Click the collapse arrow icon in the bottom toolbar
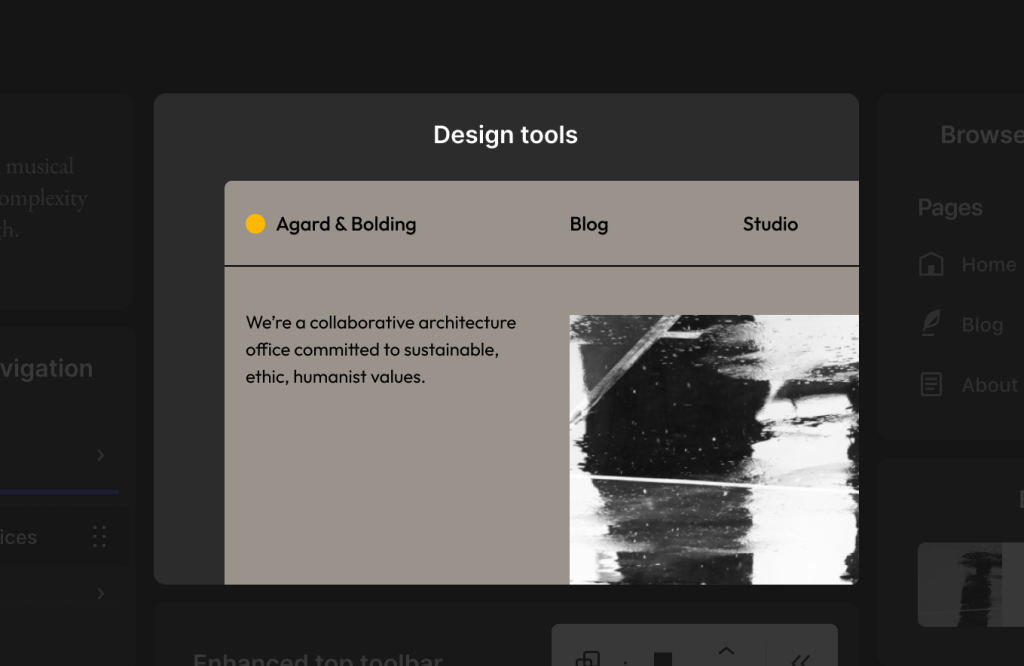 coord(725,652)
